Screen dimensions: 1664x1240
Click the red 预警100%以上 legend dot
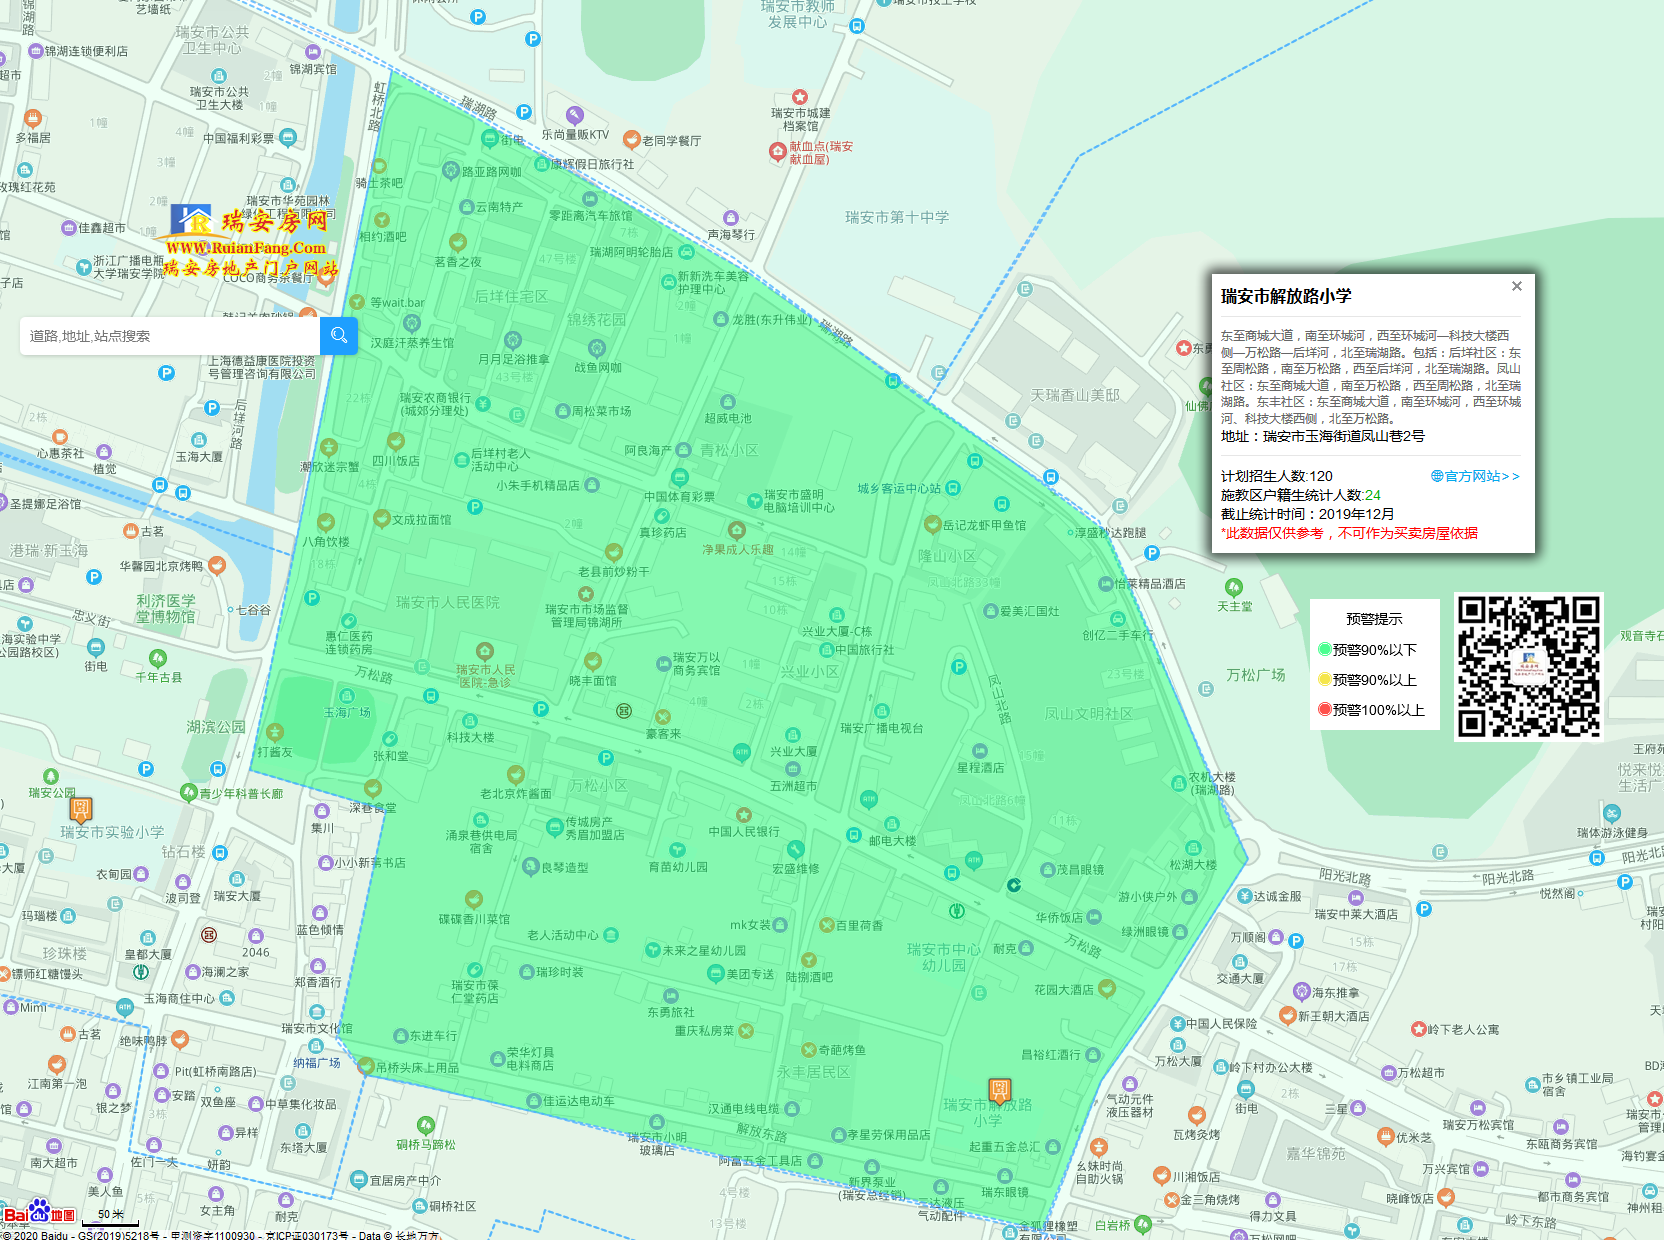pos(1325,710)
